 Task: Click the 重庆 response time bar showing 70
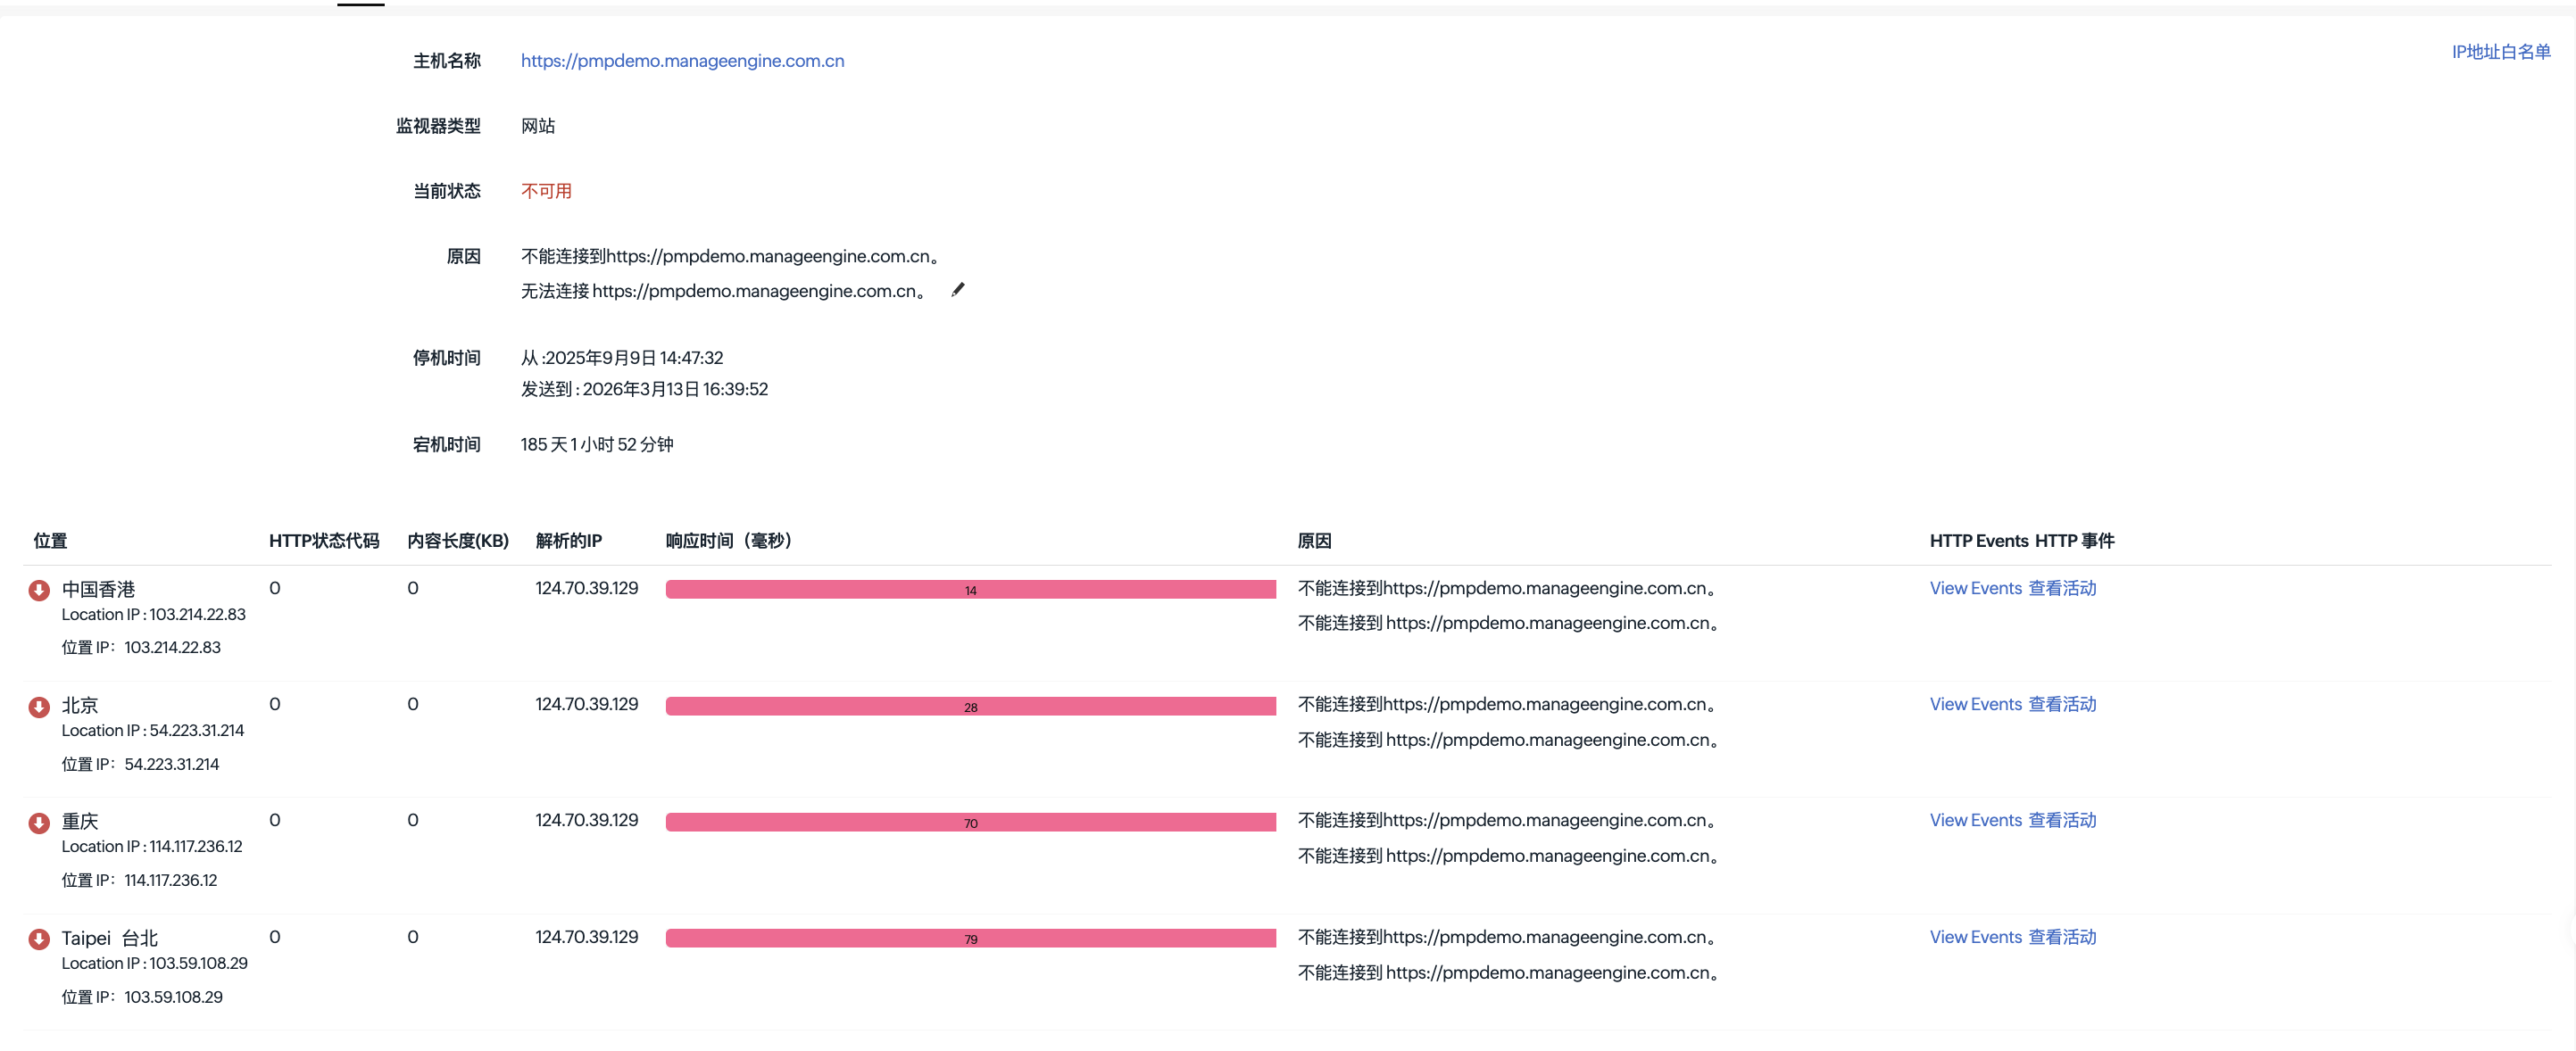click(970, 823)
